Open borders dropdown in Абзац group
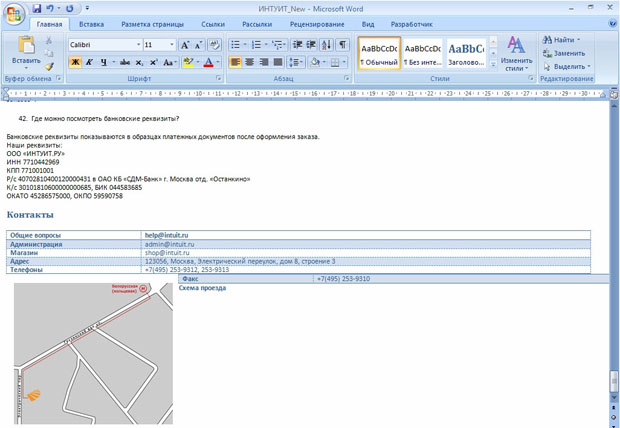 coord(344,62)
